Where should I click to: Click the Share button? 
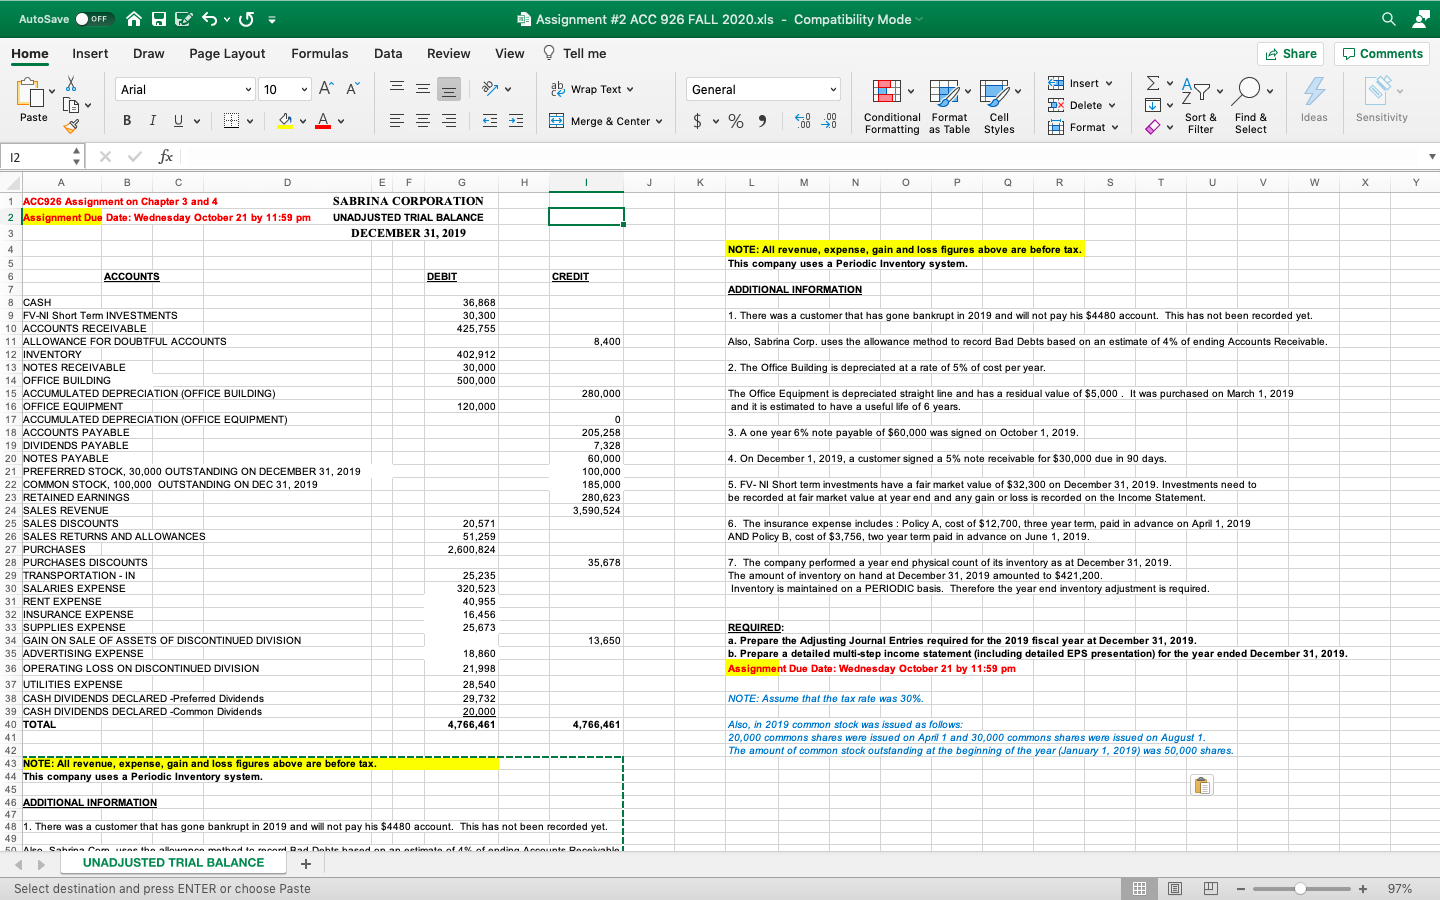1290,53
